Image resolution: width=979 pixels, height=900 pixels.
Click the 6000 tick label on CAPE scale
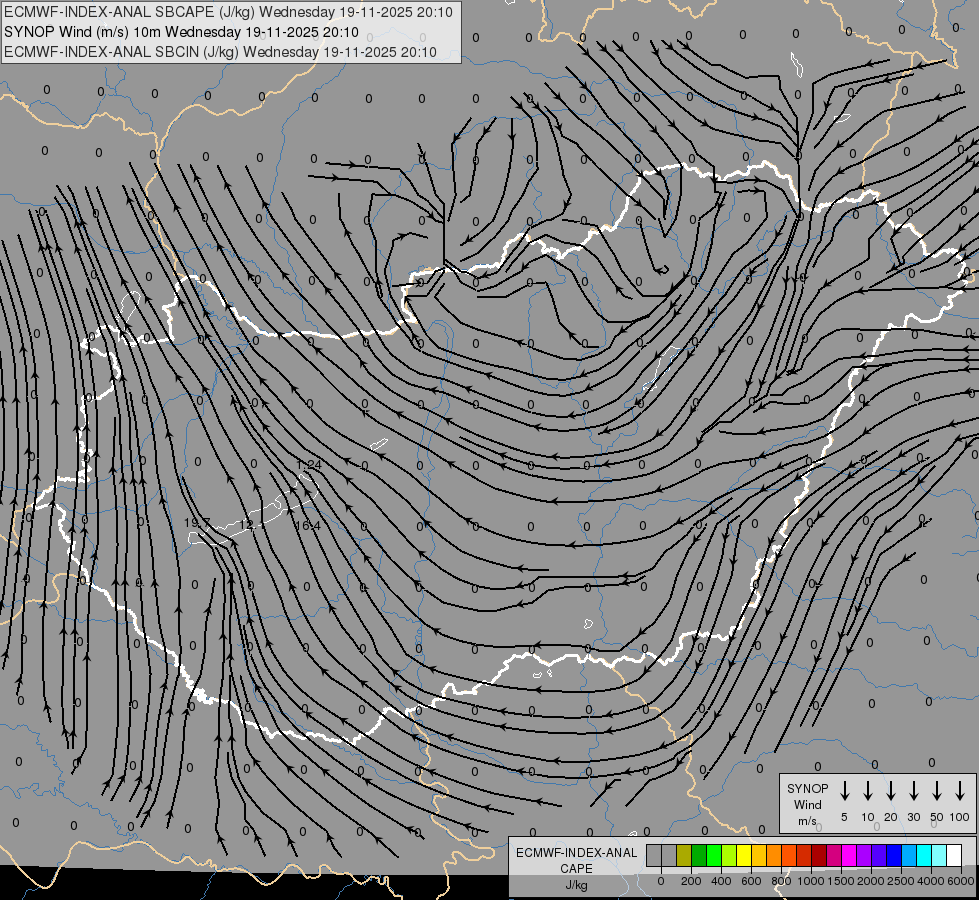(961, 881)
